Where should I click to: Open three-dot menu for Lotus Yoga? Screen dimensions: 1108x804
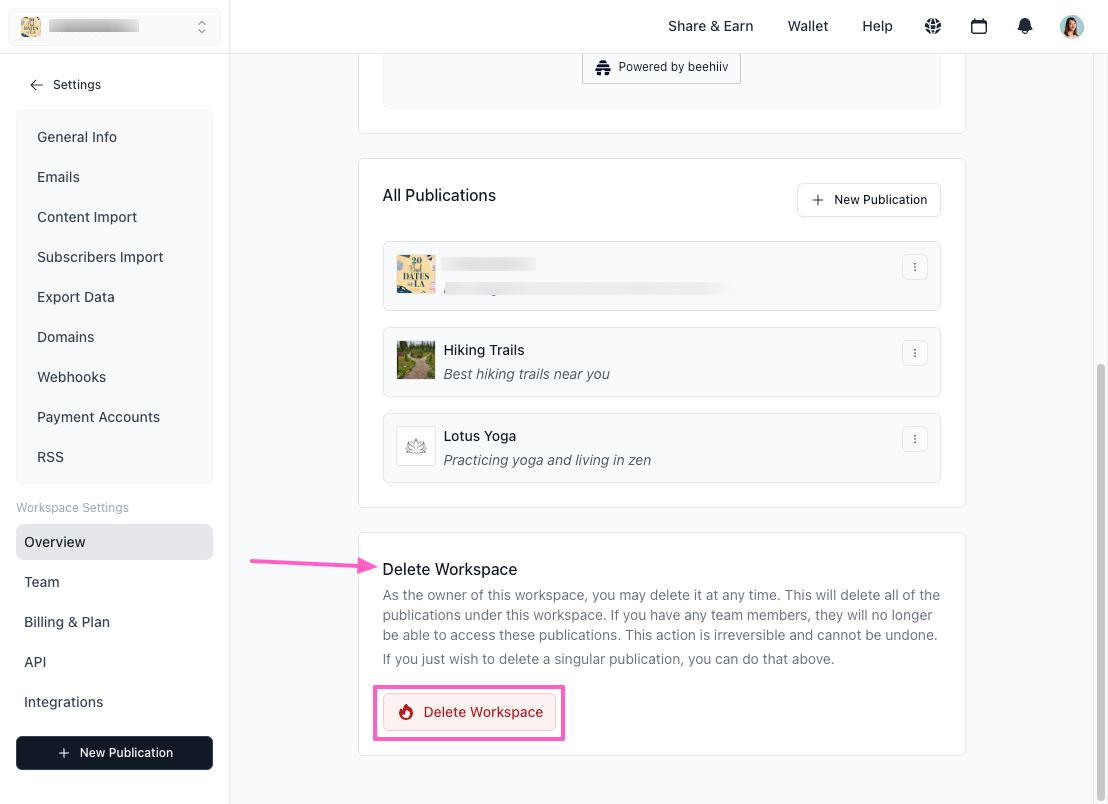pyautogui.click(x=915, y=439)
